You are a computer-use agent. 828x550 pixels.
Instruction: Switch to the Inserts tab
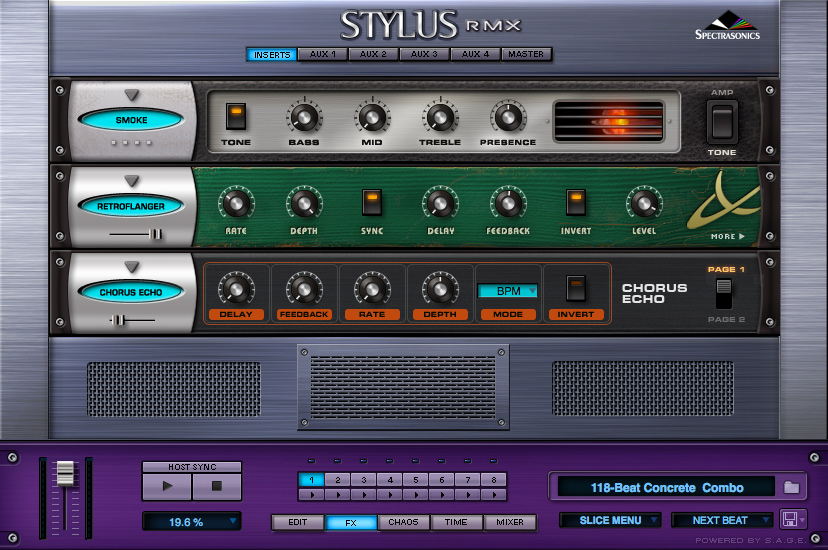click(271, 54)
